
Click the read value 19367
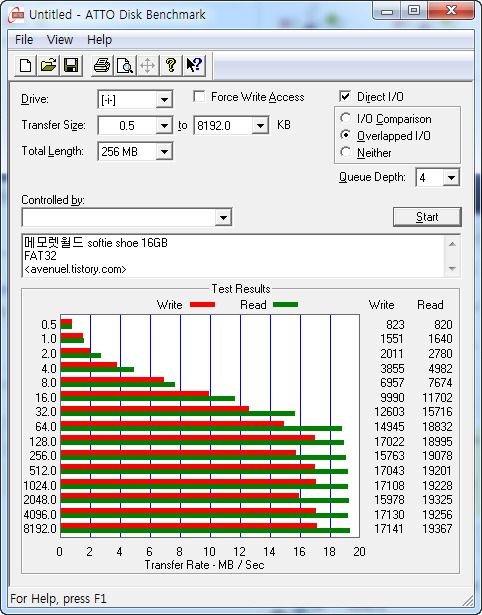437,529
